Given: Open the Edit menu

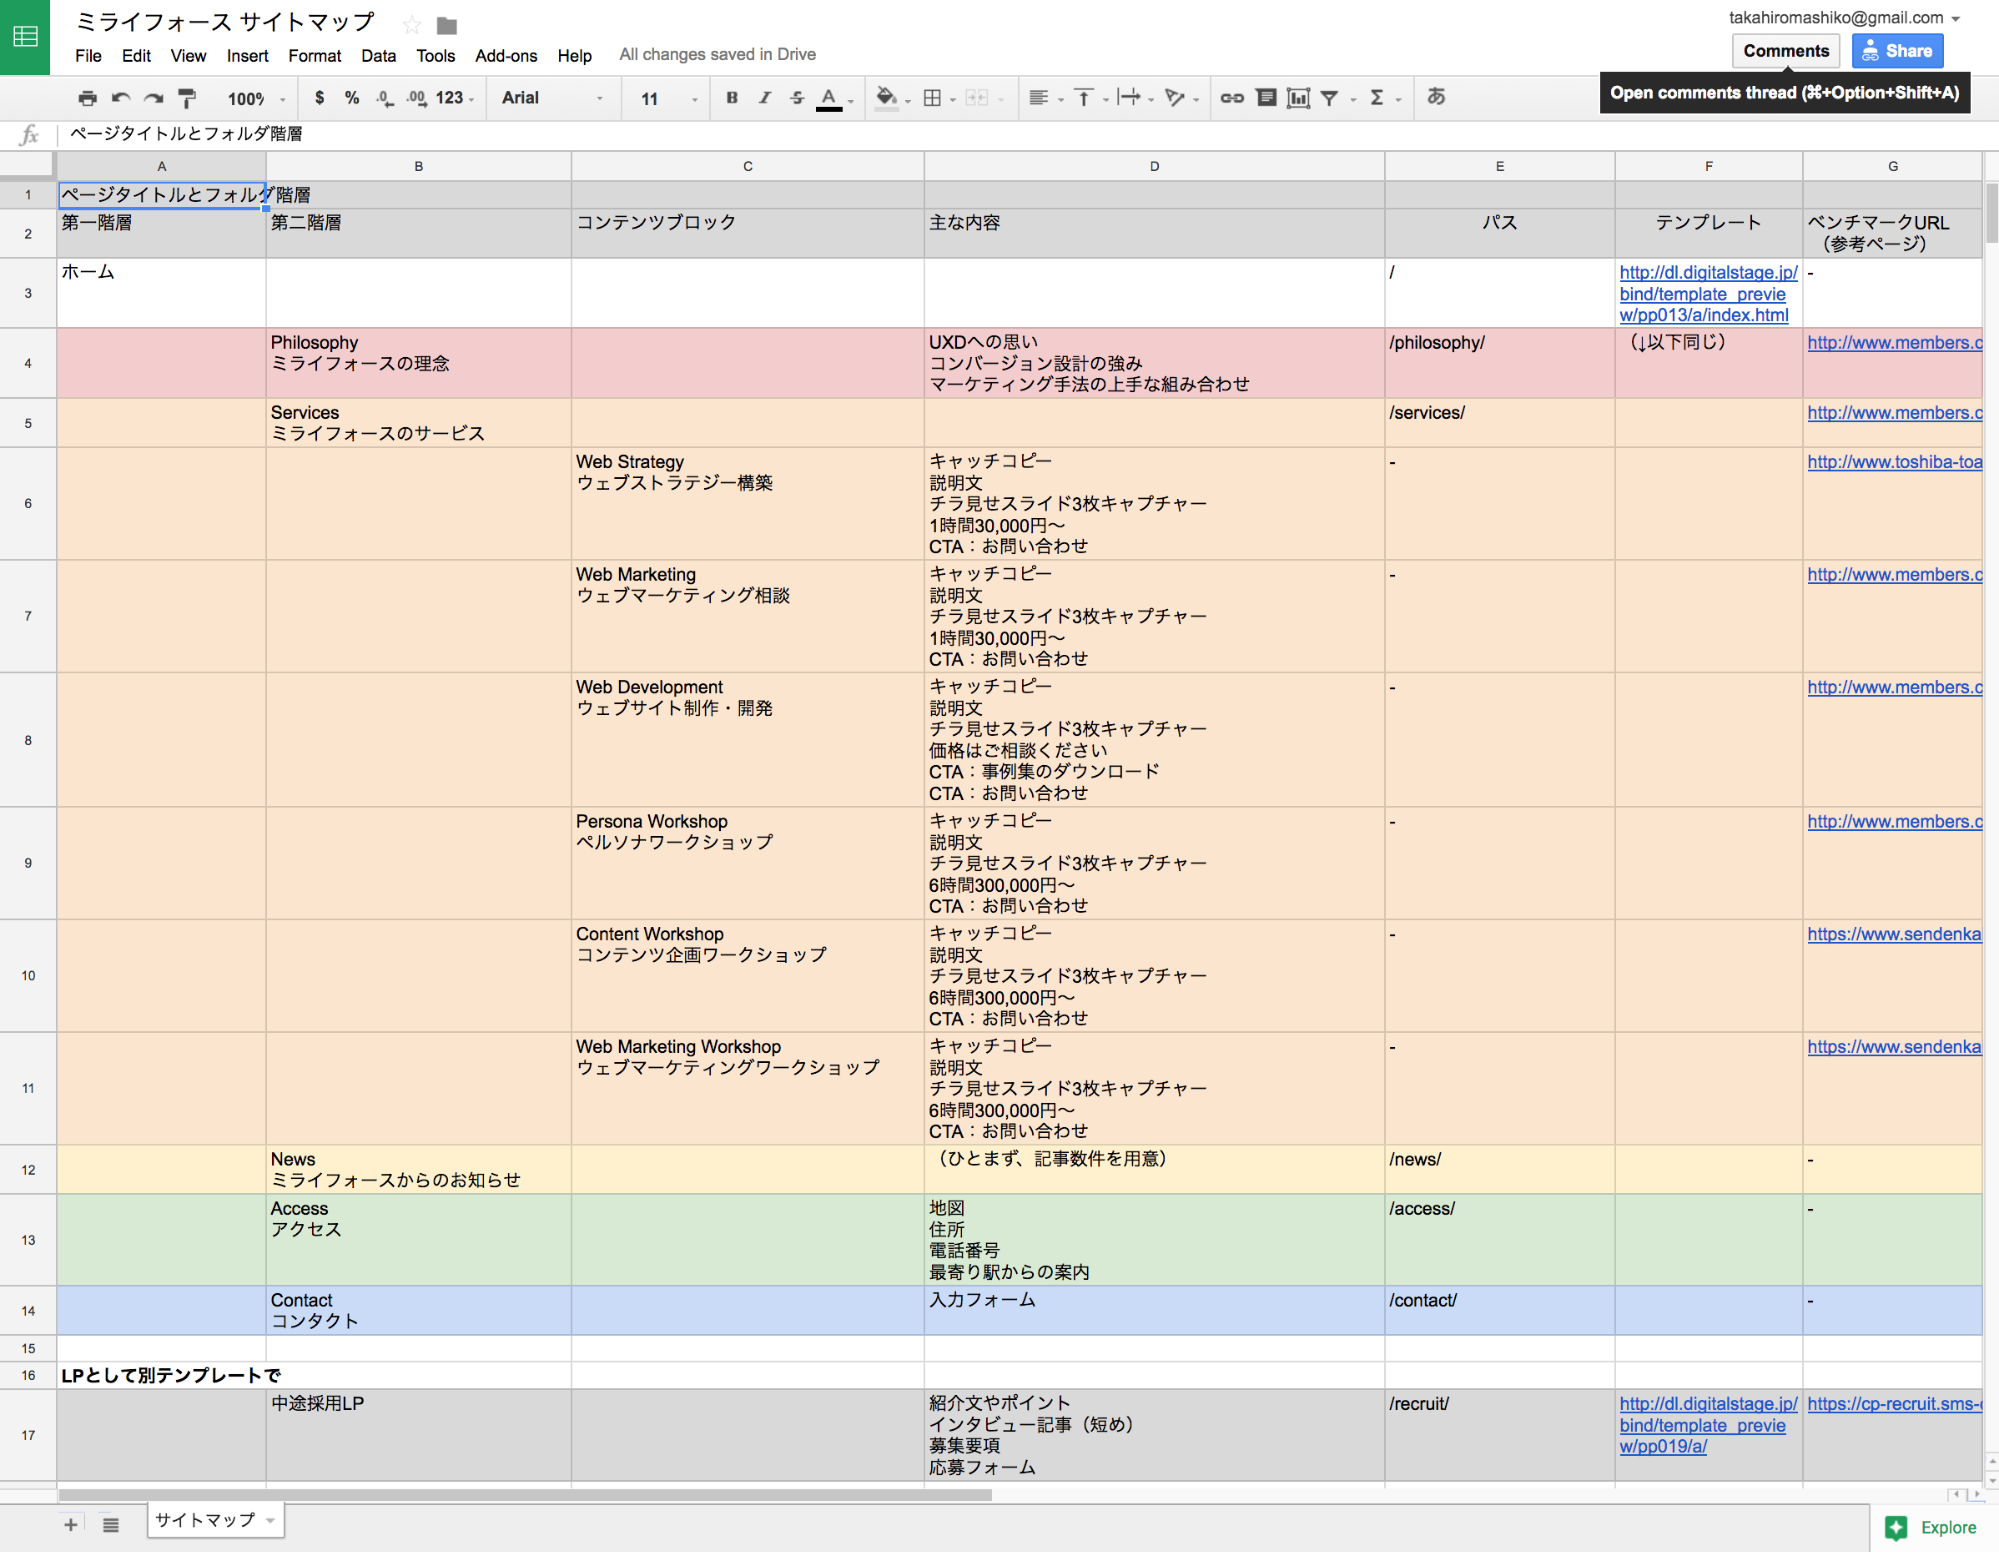Looking at the screenshot, I should 136,56.
